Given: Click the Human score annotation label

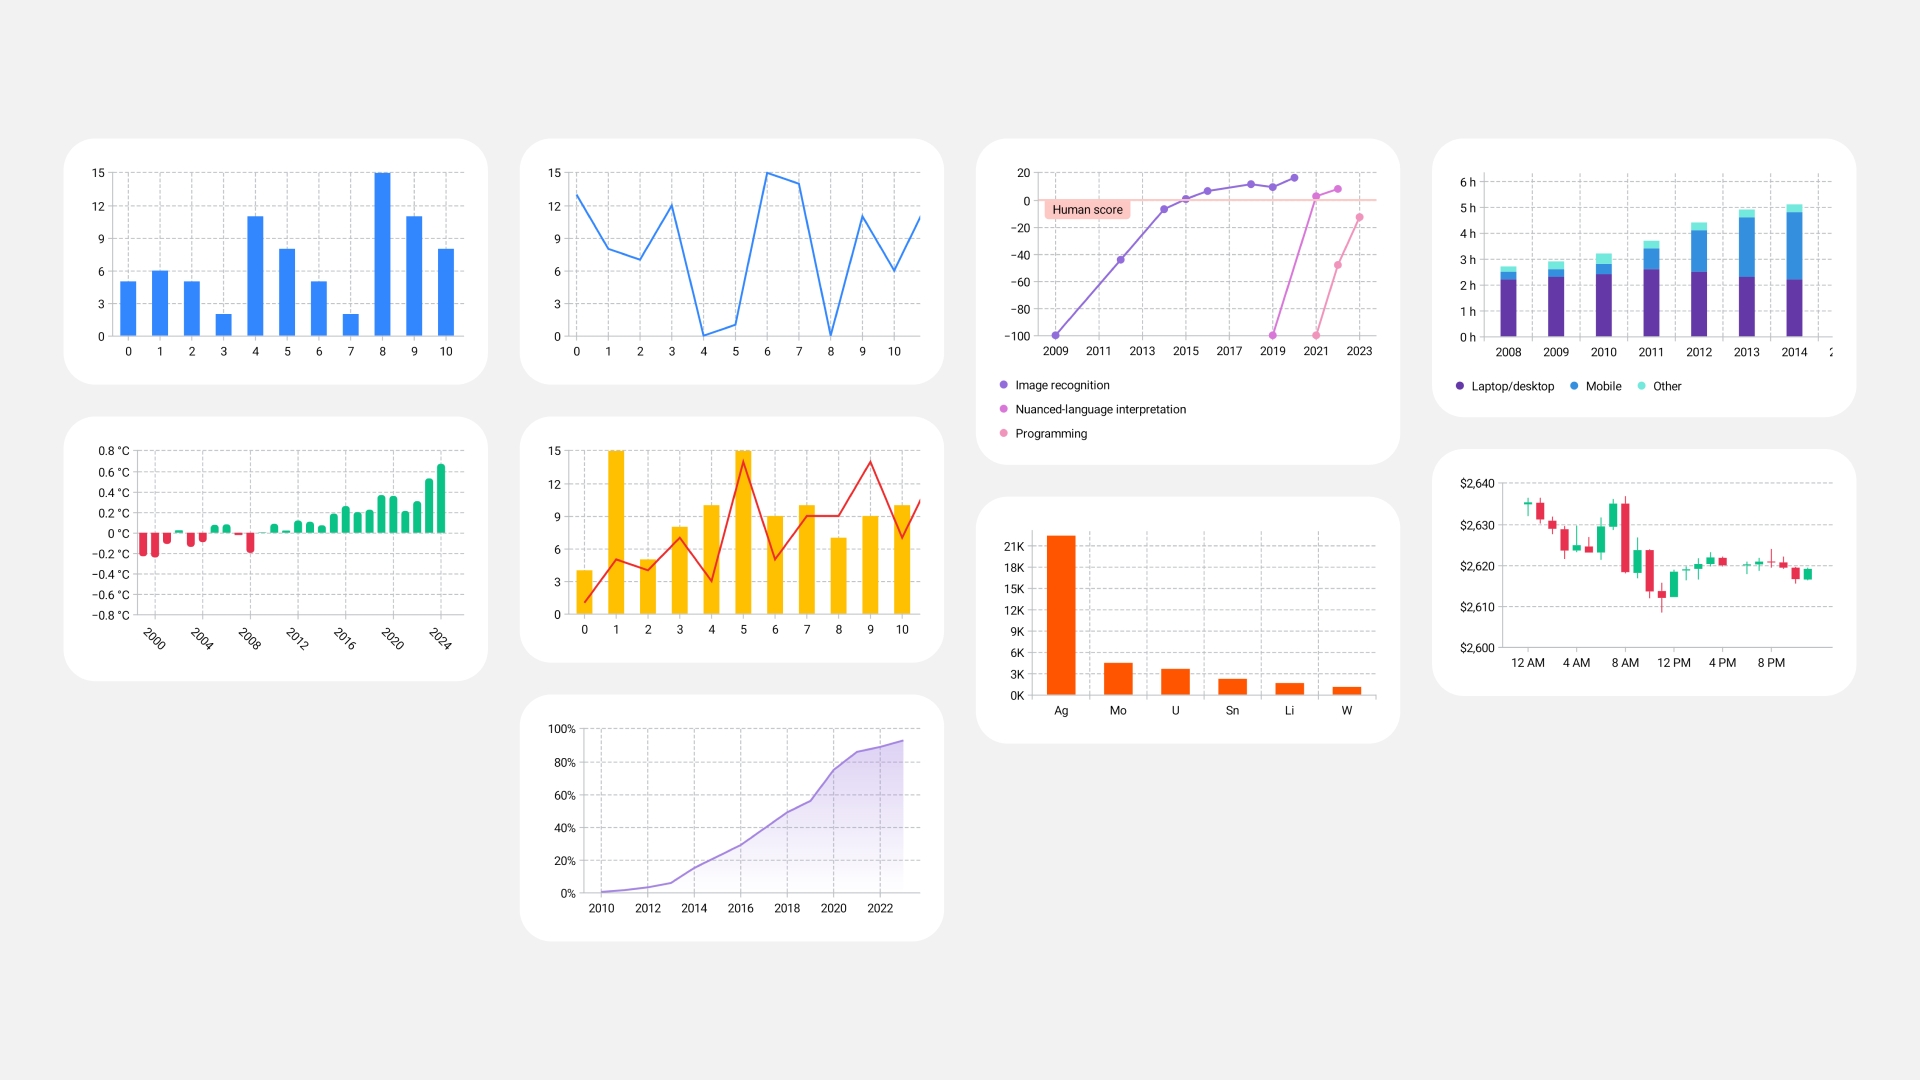Looking at the screenshot, I should coord(1087,210).
